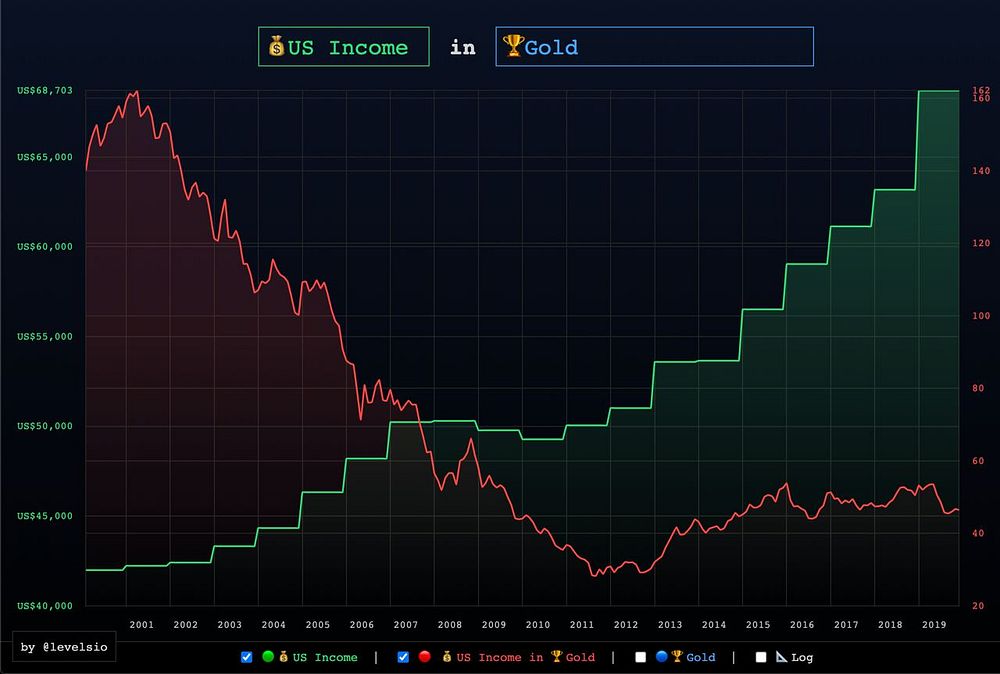
Task: Click the green circle legend marker
Action: tap(268, 656)
